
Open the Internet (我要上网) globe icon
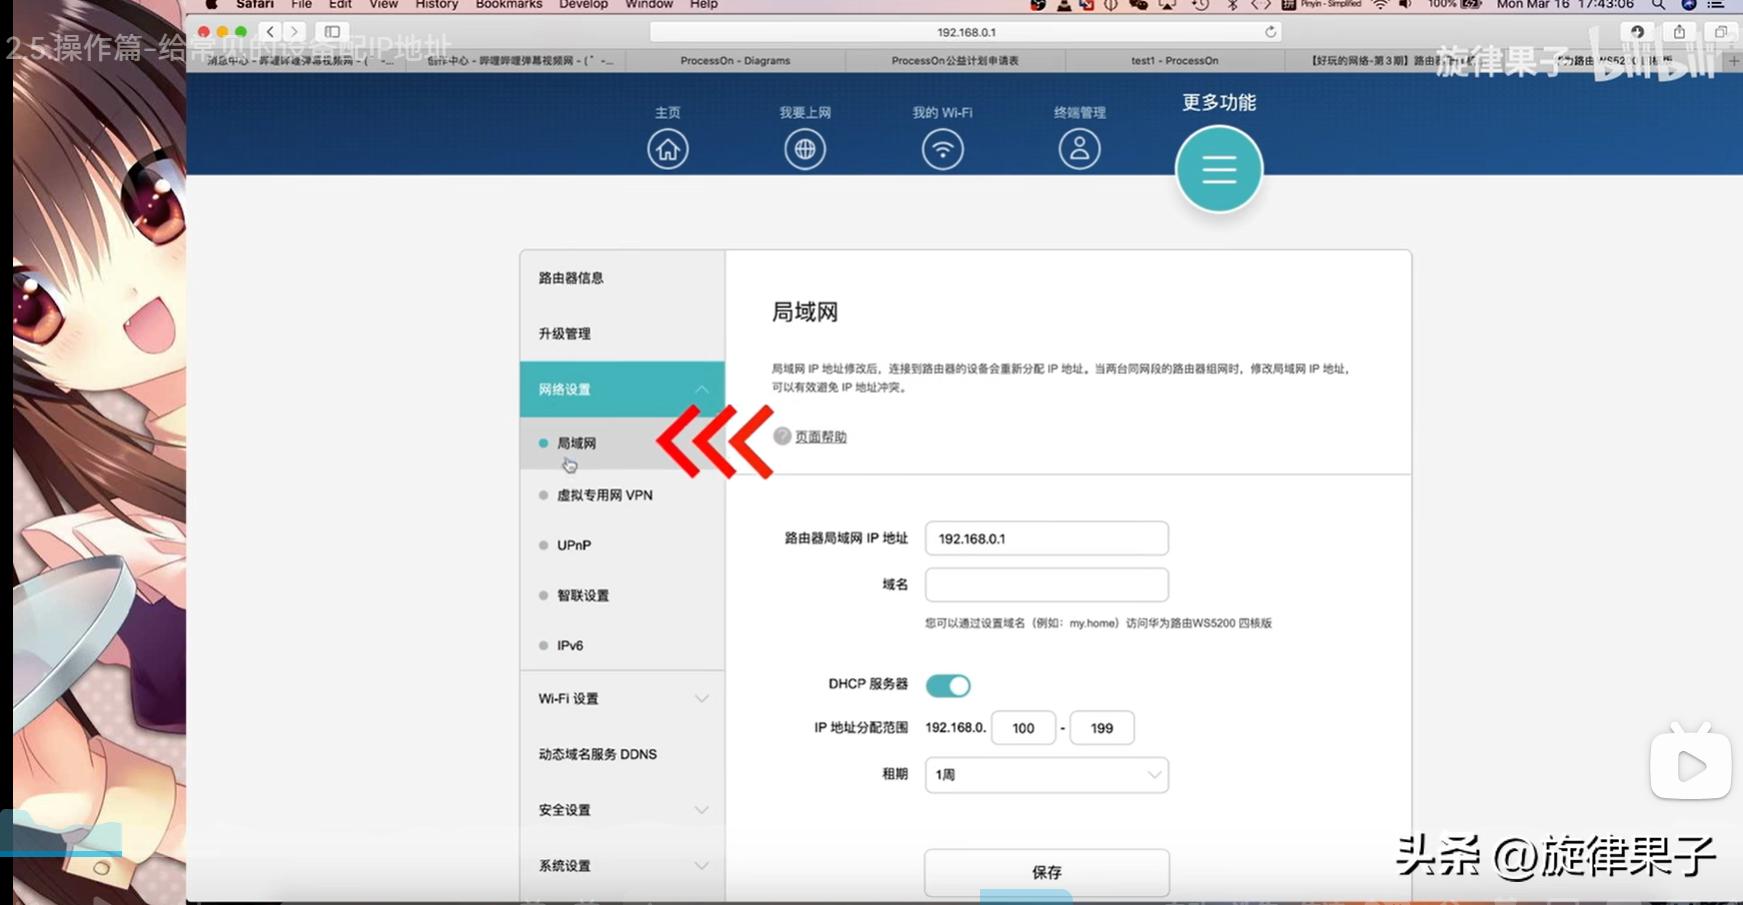pyautogui.click(x=805, y=149)
